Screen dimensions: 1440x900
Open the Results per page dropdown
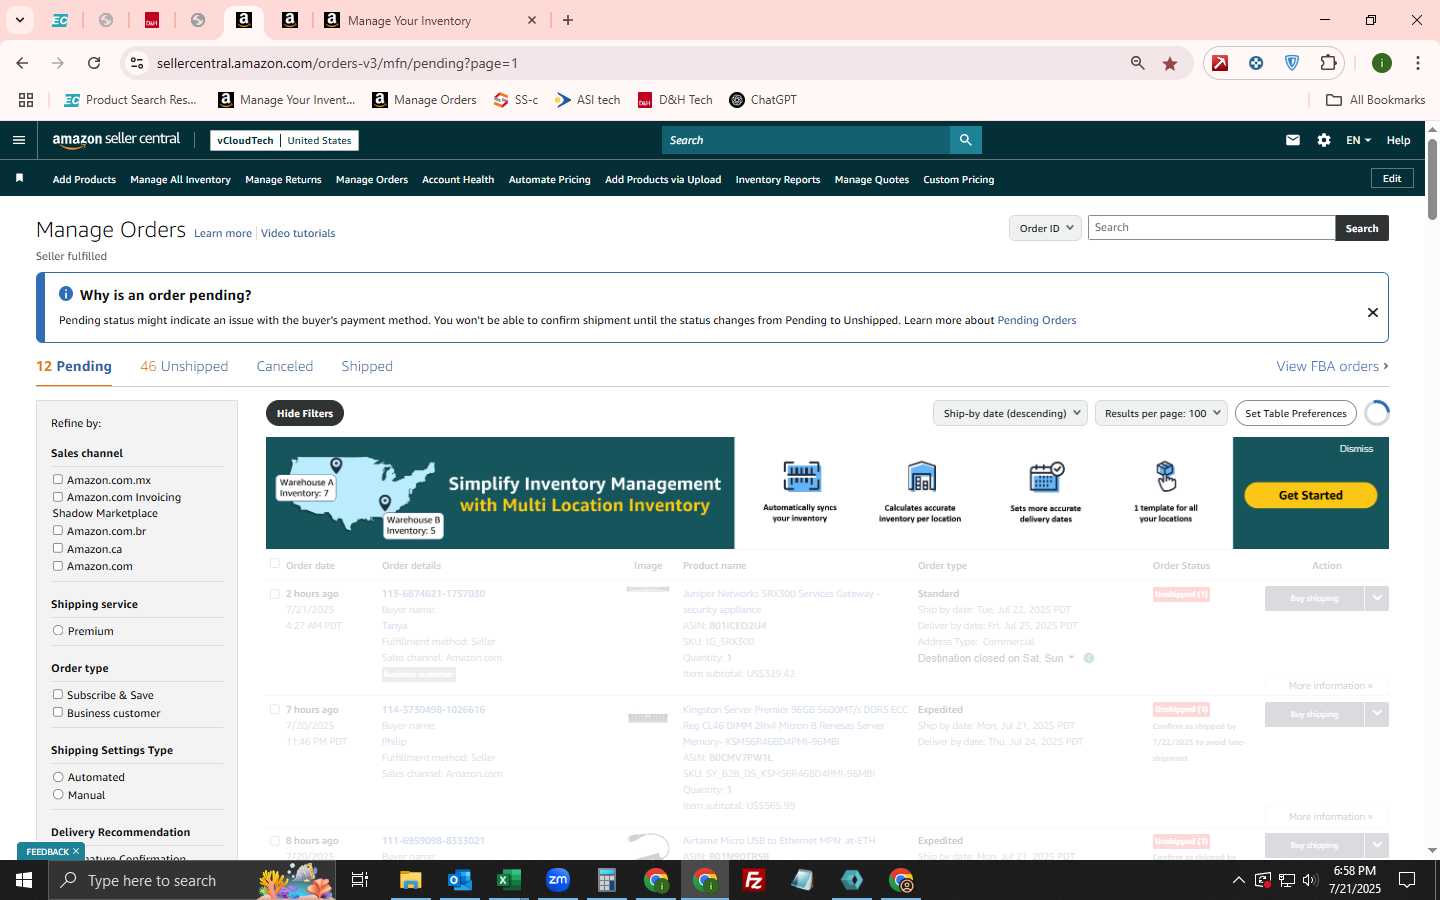pos(1161,413)
